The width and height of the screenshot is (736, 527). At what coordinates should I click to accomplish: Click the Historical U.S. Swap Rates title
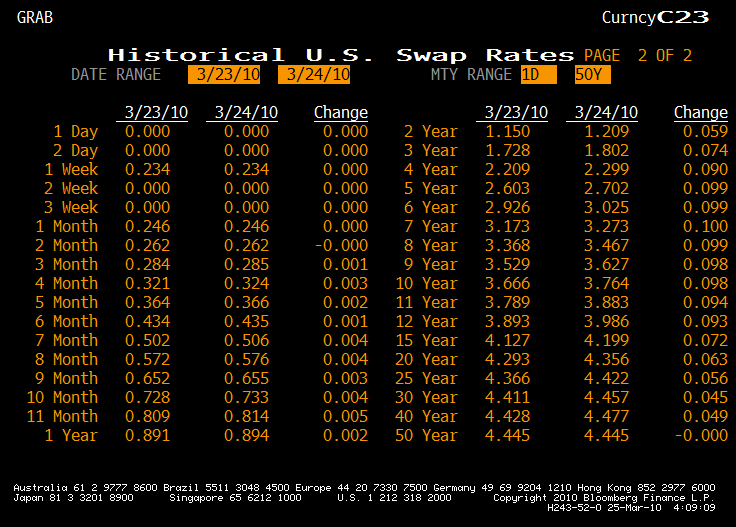341,55
